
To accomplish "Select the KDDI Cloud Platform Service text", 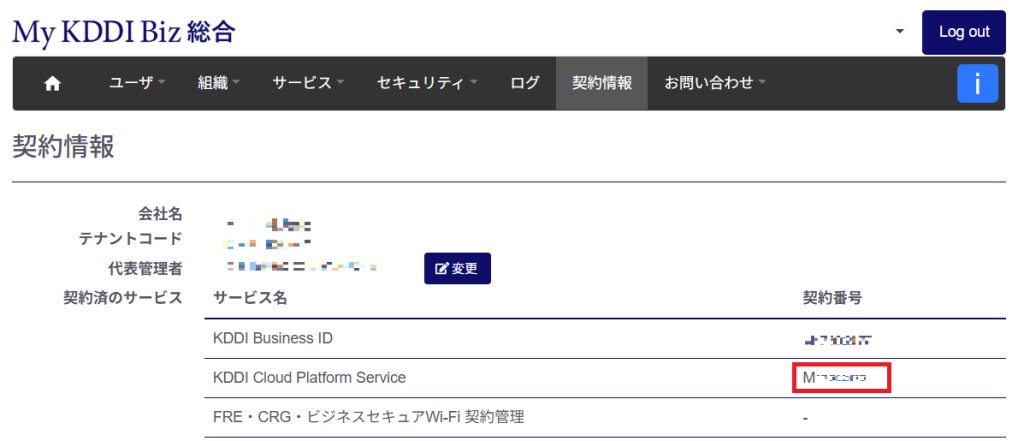I will (x=310, y=378).
